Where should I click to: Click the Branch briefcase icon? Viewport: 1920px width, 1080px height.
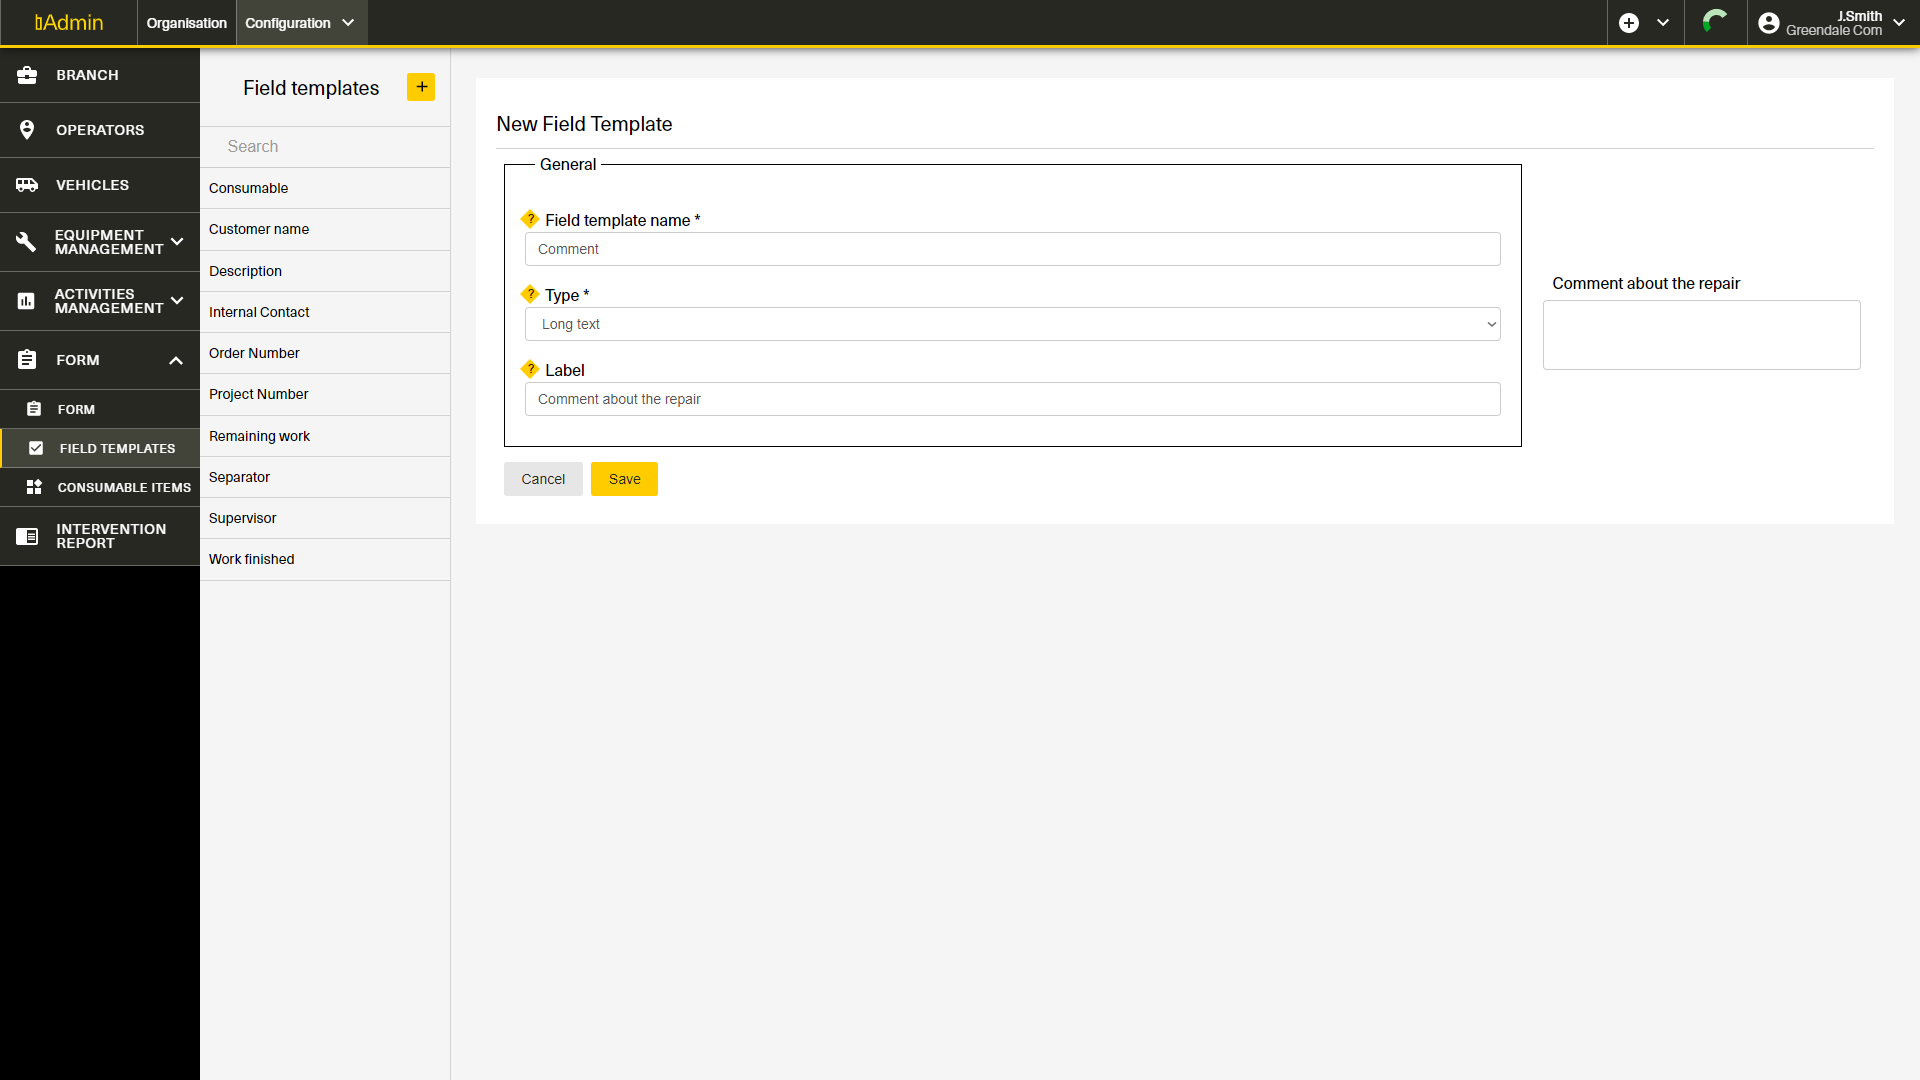pos(27,75)
